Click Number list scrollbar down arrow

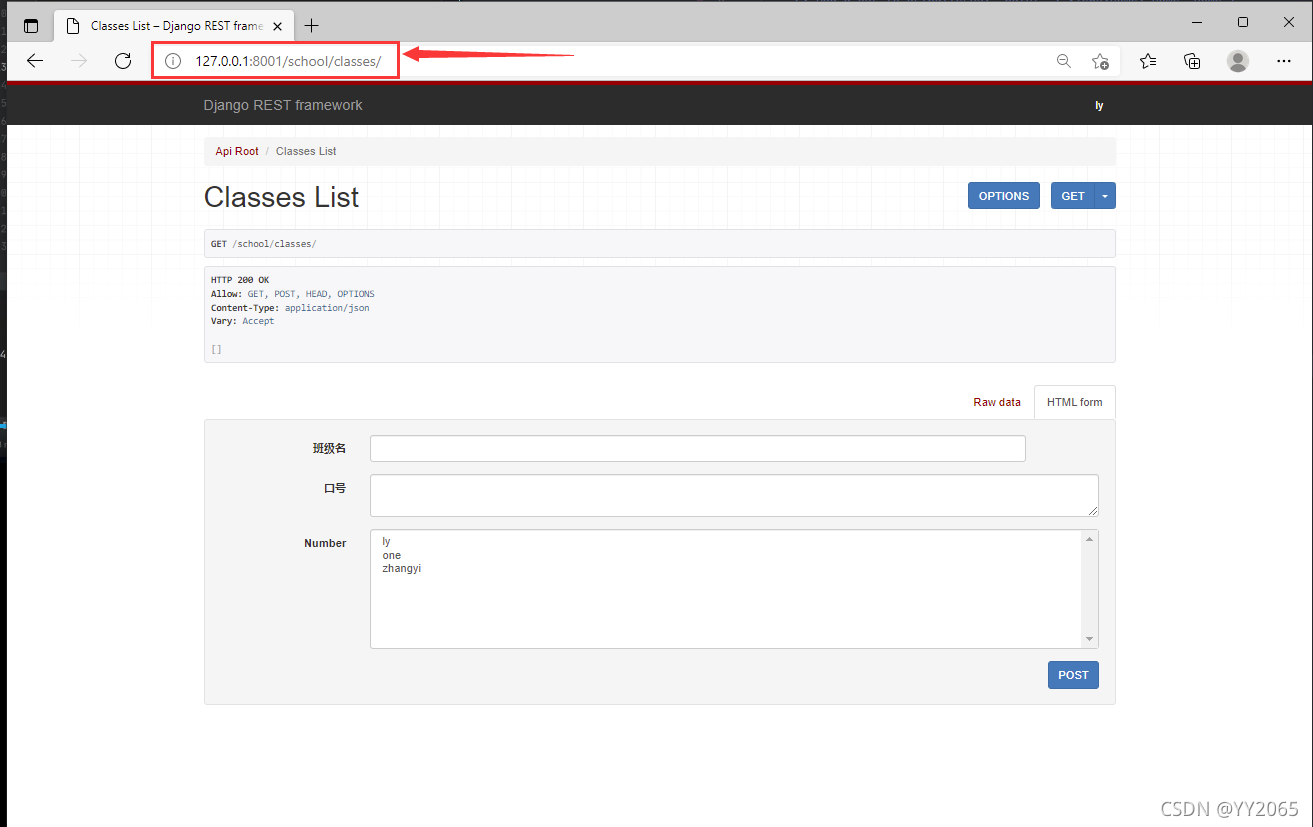(x=1090, y=640)
